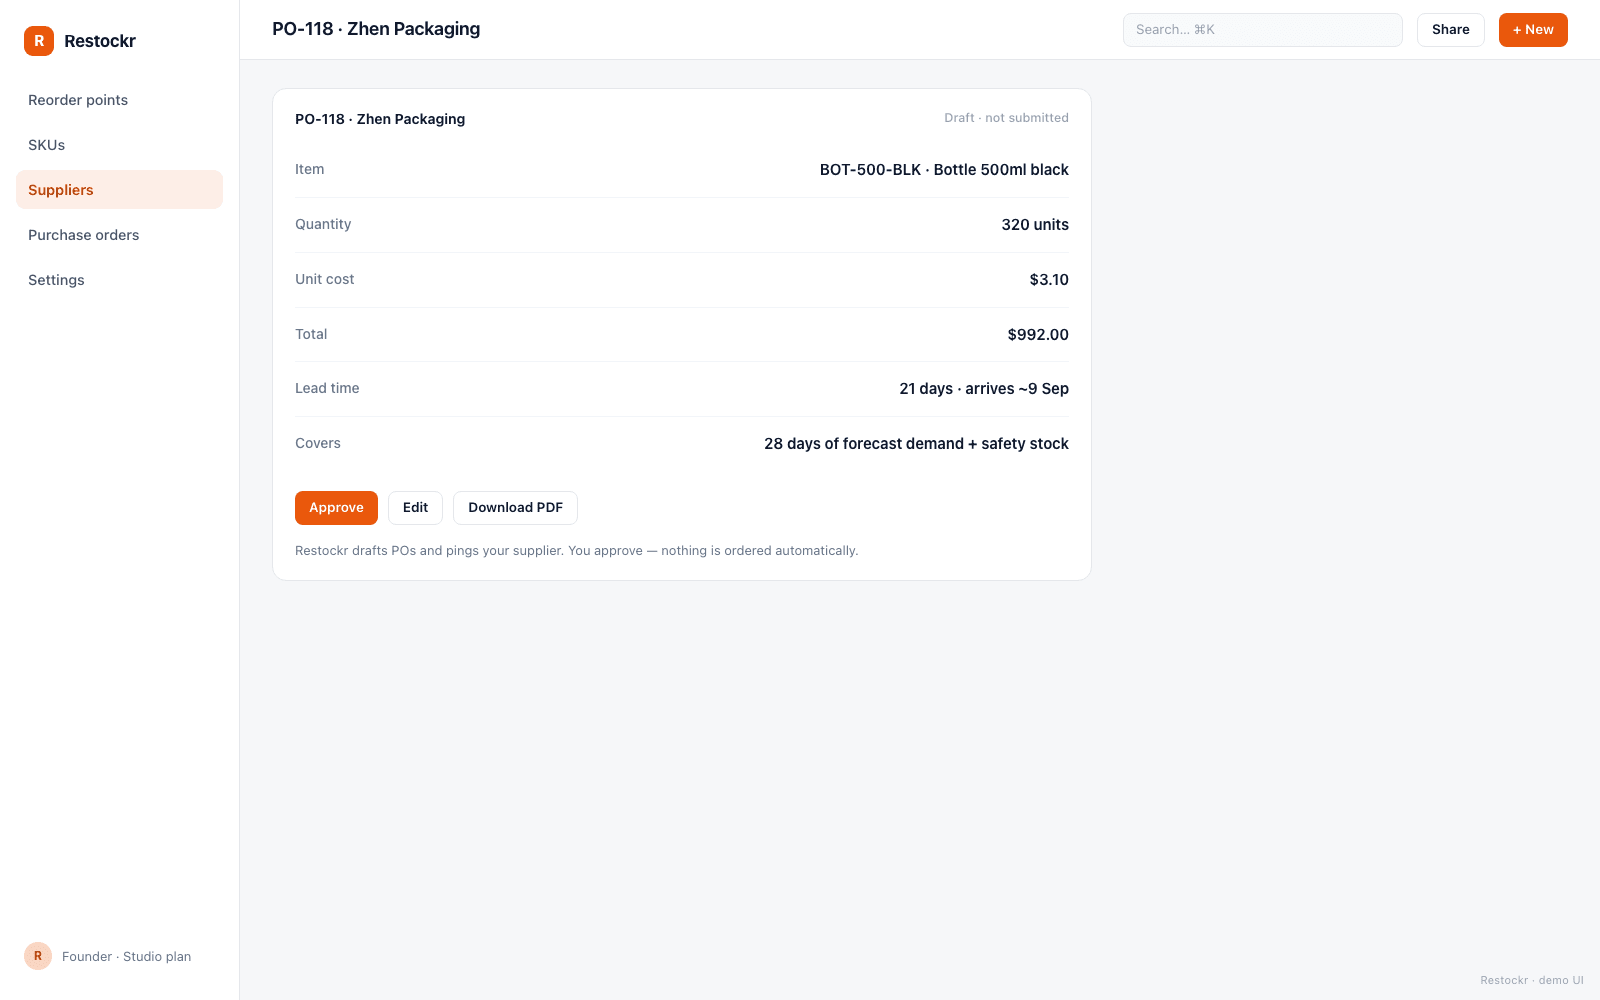Click the unit cost $3.10
Viewport: 1600px width, 1000px height.
[1049, 280]
